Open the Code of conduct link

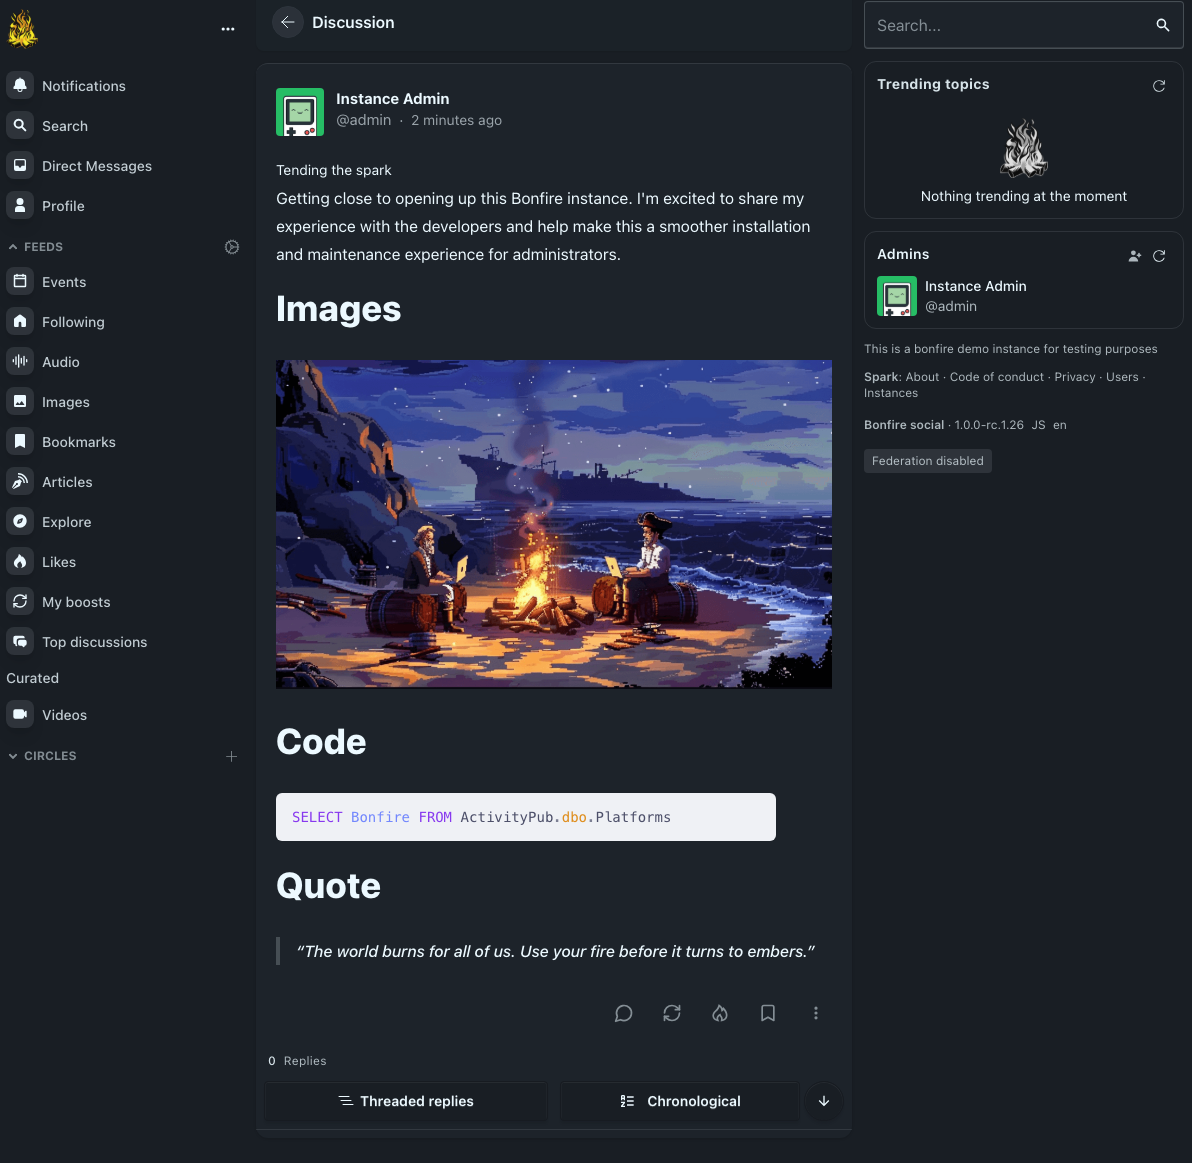coord(996,377)
